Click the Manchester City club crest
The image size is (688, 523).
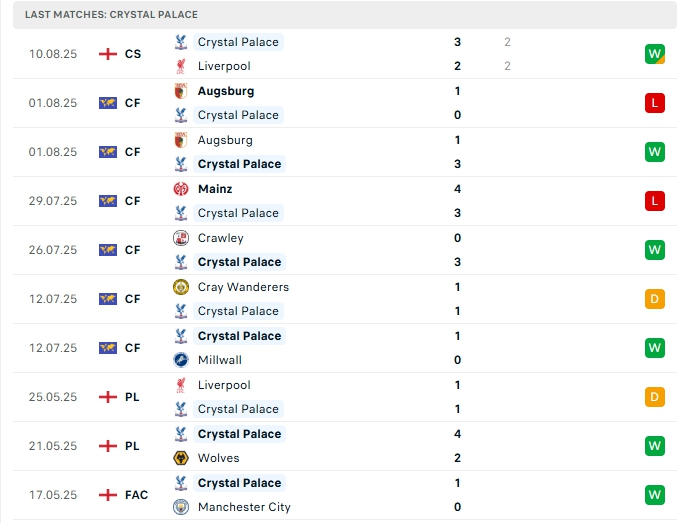(180, 507)
